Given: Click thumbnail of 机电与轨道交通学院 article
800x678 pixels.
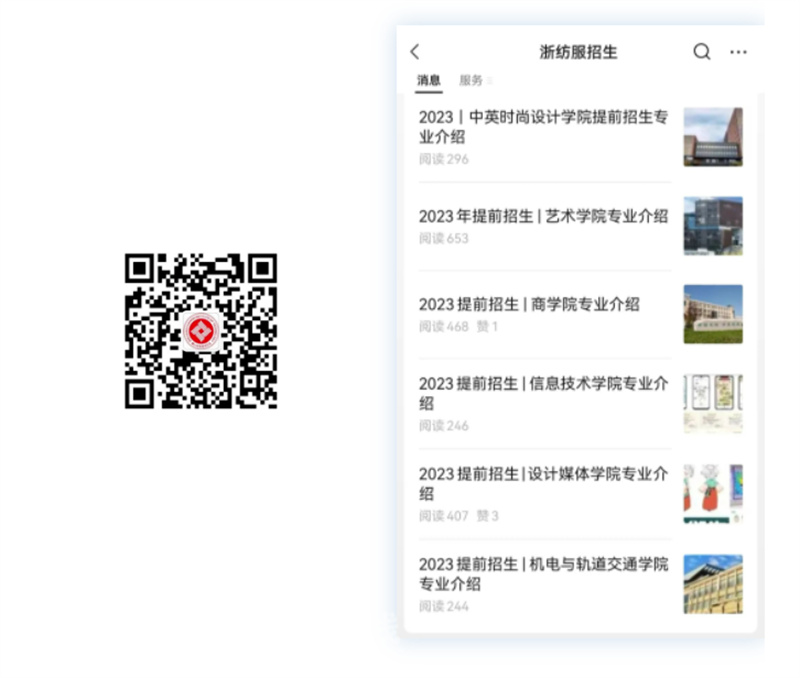Looking at the screenshot, I should point(713,584).
